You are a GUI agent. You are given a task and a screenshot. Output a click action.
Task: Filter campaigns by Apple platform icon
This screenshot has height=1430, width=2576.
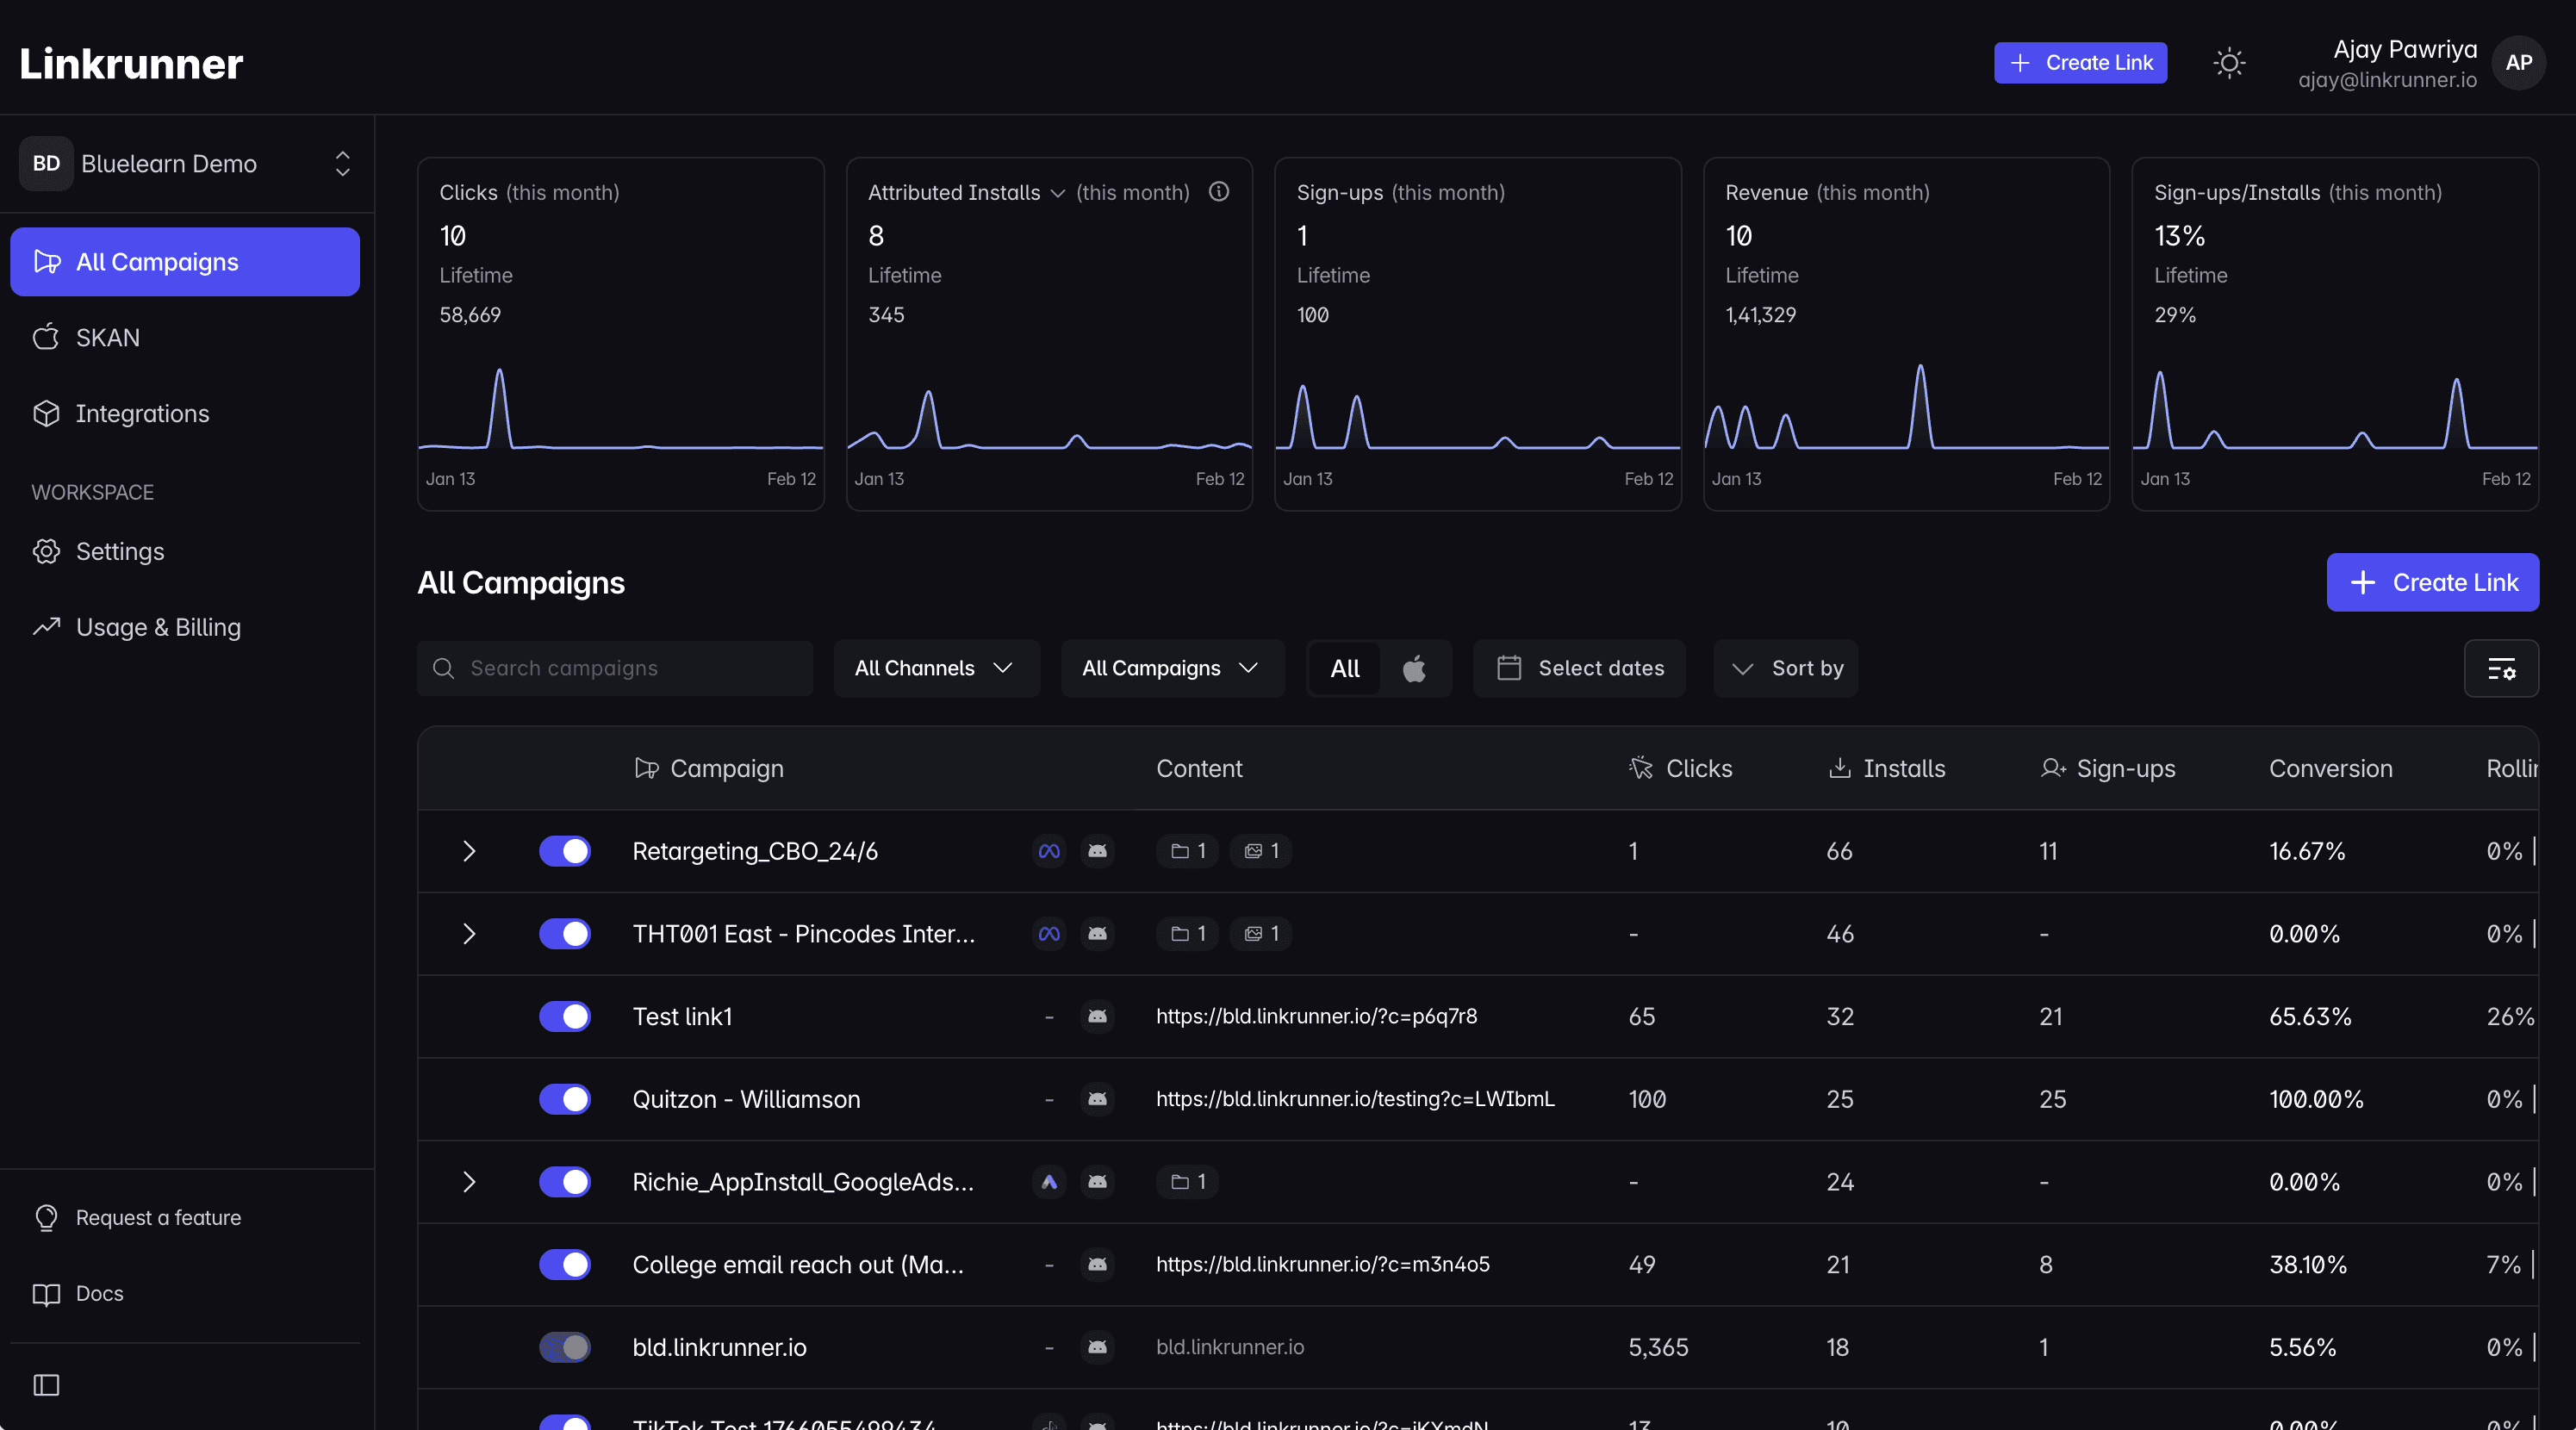(x=1414, y=668)
